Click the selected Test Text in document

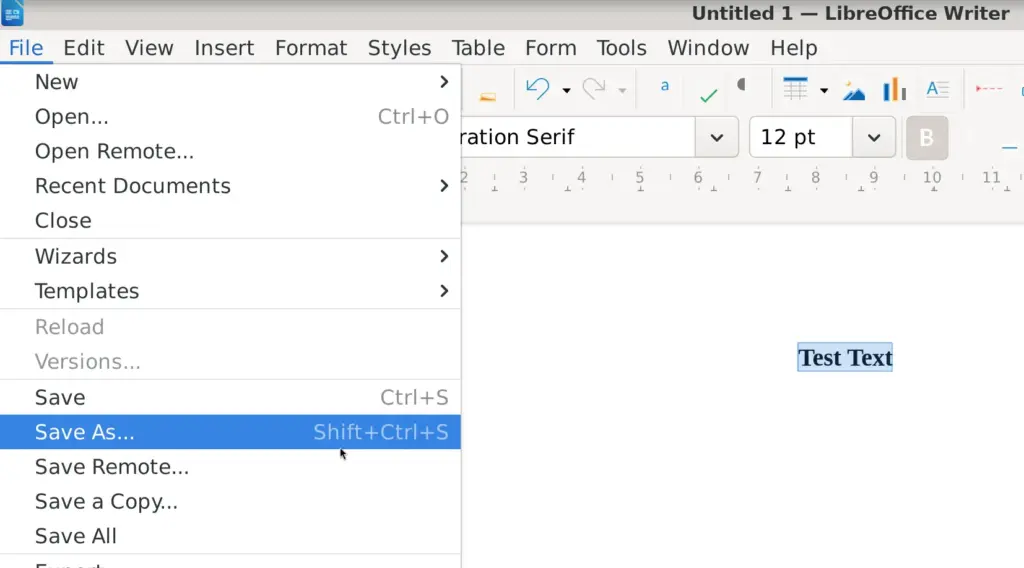845,358
